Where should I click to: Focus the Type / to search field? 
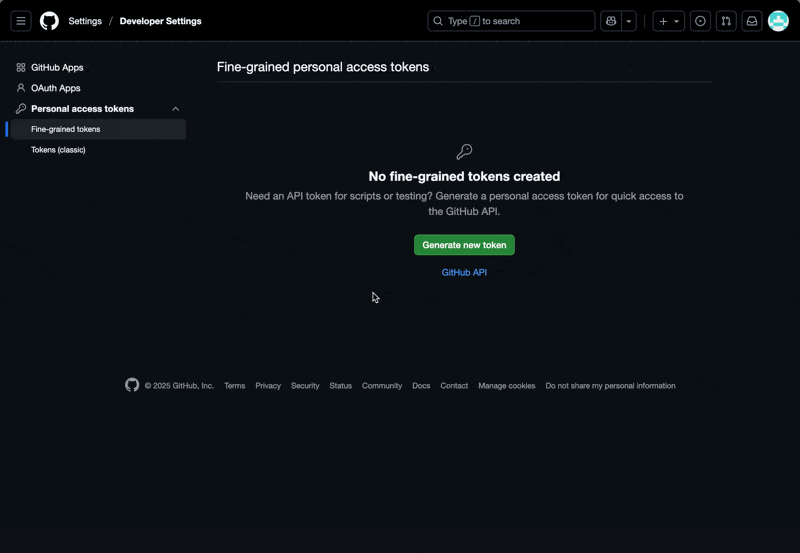[511, 21]
